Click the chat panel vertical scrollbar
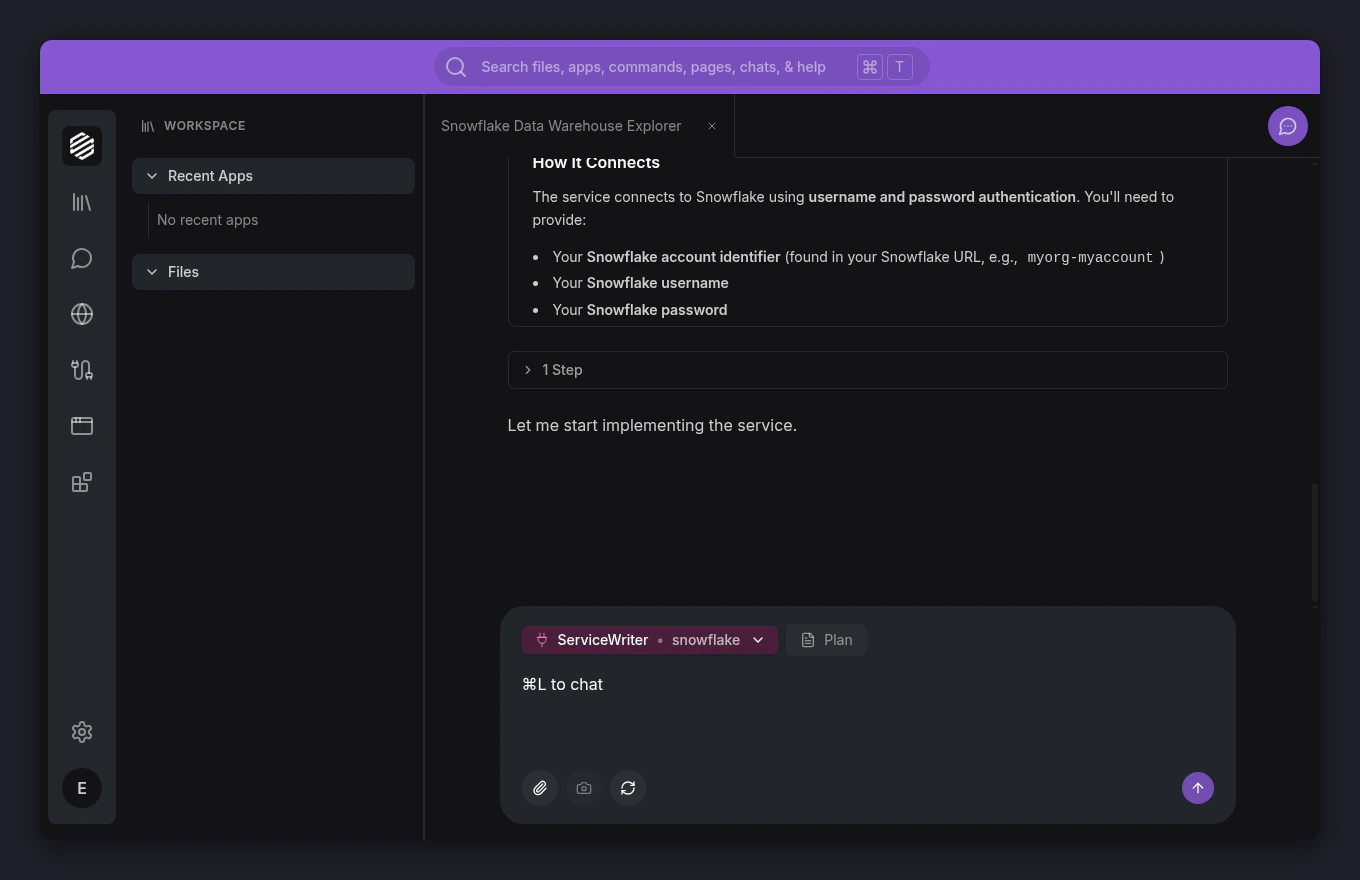Screen dimensions: 1360x880 pos(1314,542)
